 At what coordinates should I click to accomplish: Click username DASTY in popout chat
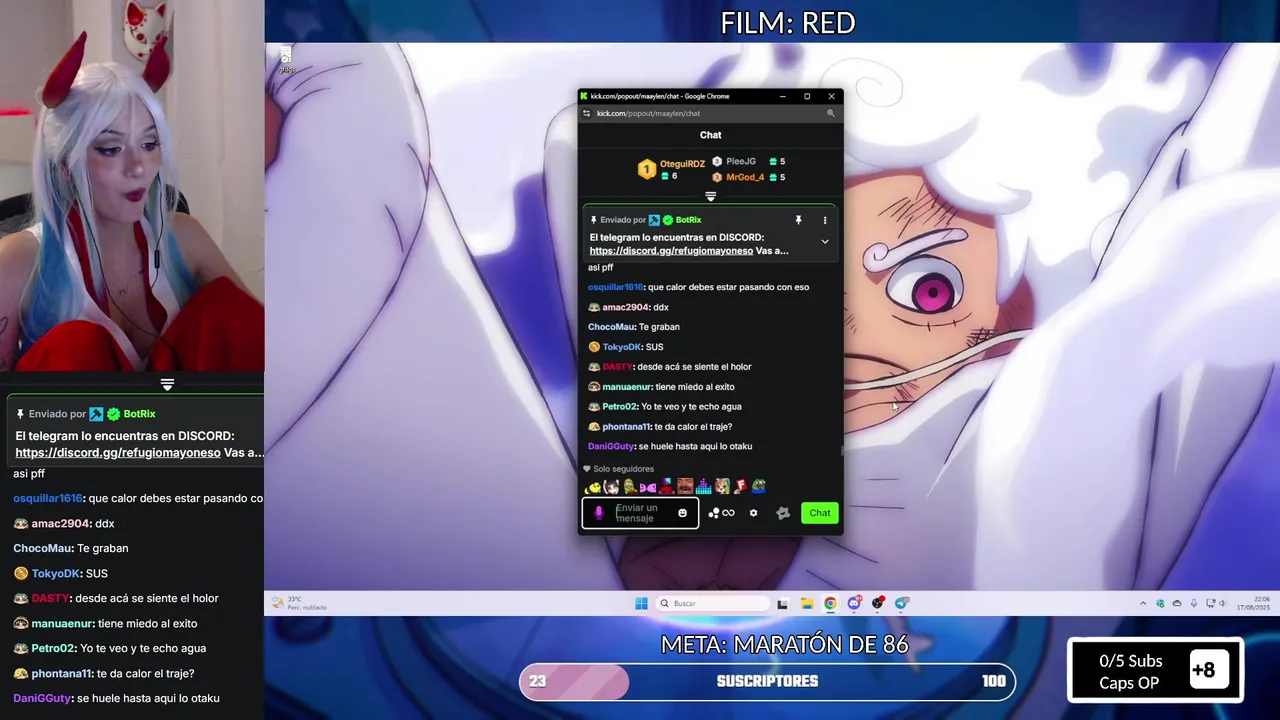(x=617, y=367)
